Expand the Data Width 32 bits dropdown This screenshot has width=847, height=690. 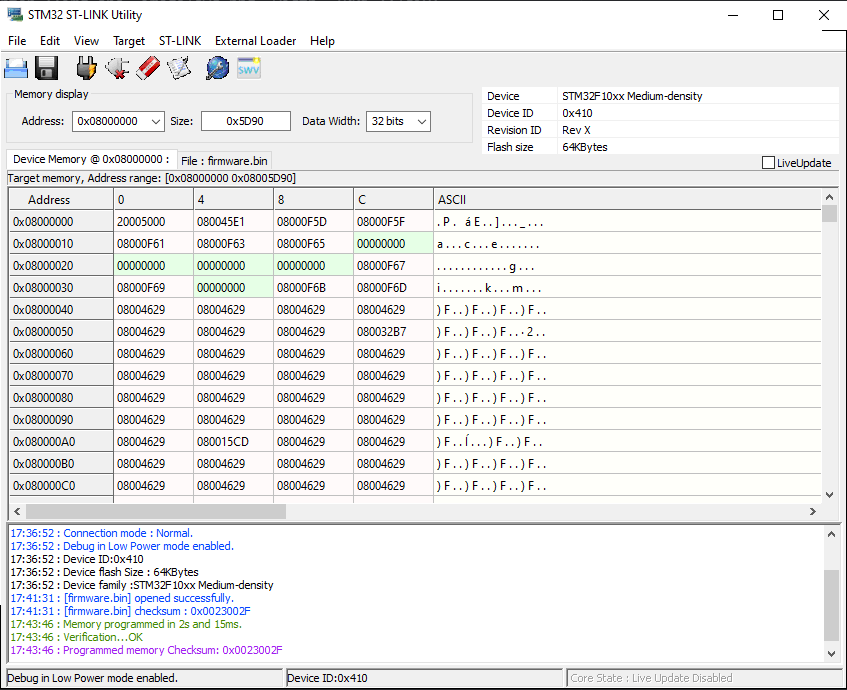[422, 122]
